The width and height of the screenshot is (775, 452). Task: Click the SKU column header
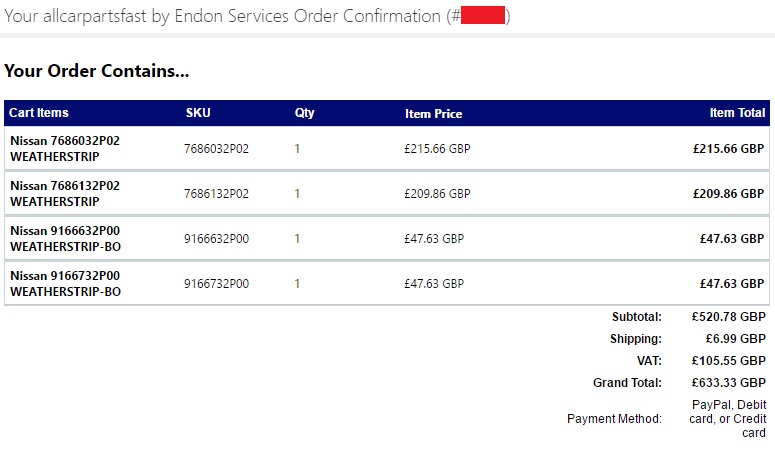tap(198, 113)
